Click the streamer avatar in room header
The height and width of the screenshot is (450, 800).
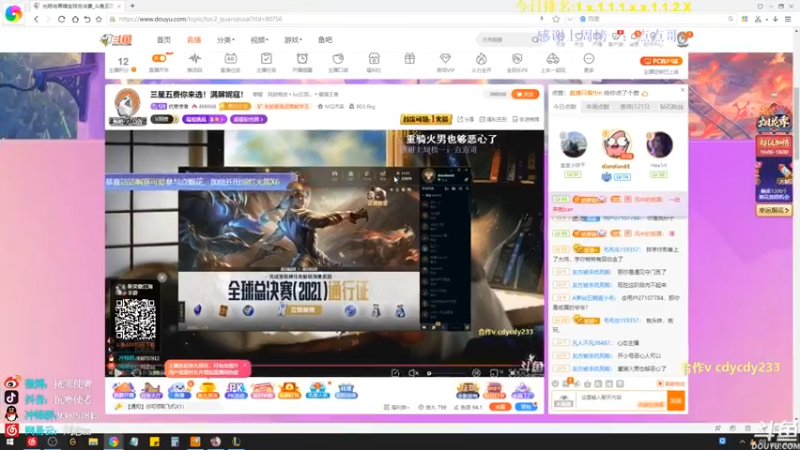pos(127,104)
